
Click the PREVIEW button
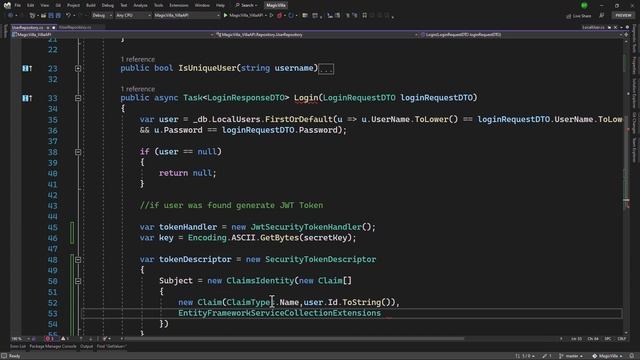[x=623, y=16]
